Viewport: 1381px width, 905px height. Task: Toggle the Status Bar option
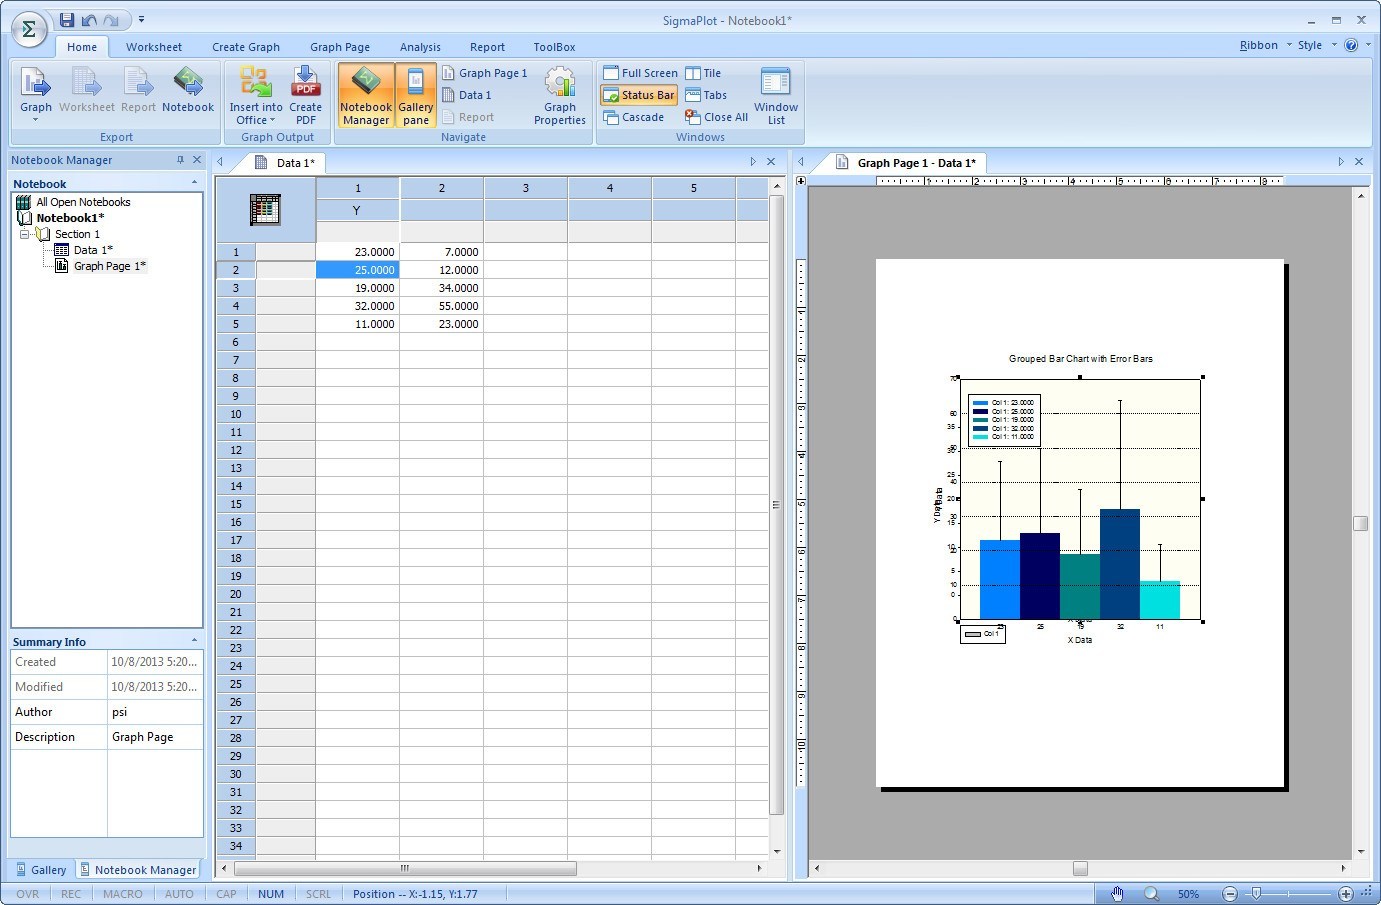(639, 95)
